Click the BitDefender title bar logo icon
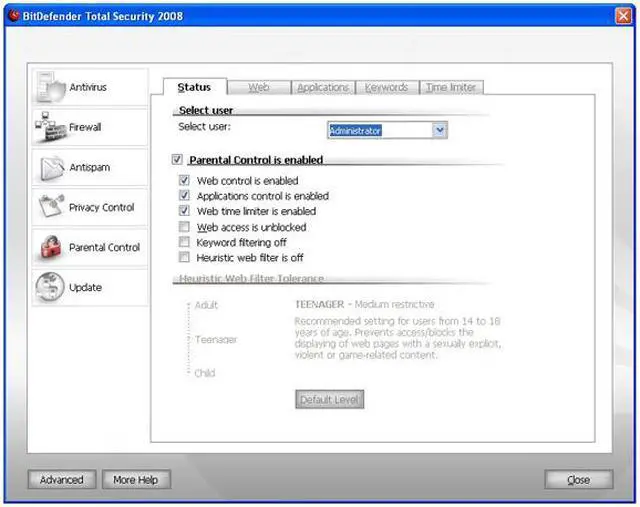 [x=14, y=15]
